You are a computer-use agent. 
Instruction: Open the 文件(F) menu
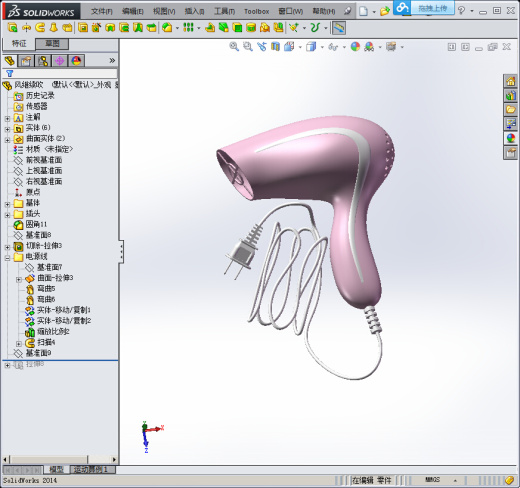click(x=102, y=11)
